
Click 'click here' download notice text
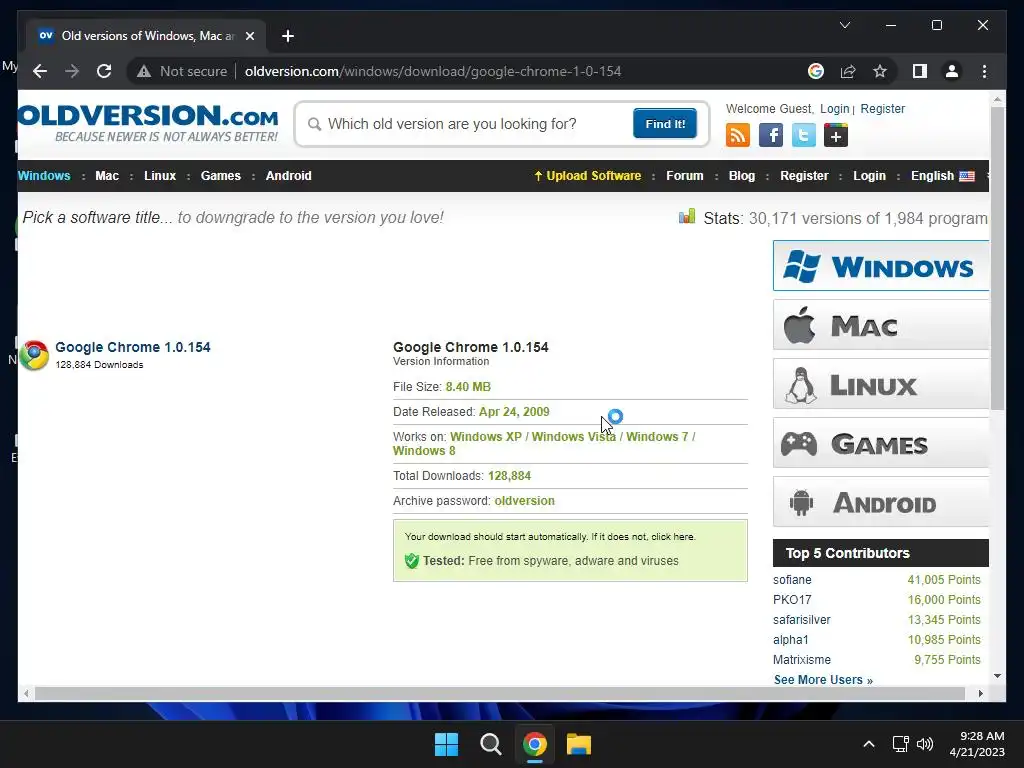click(x=673, y=537)
